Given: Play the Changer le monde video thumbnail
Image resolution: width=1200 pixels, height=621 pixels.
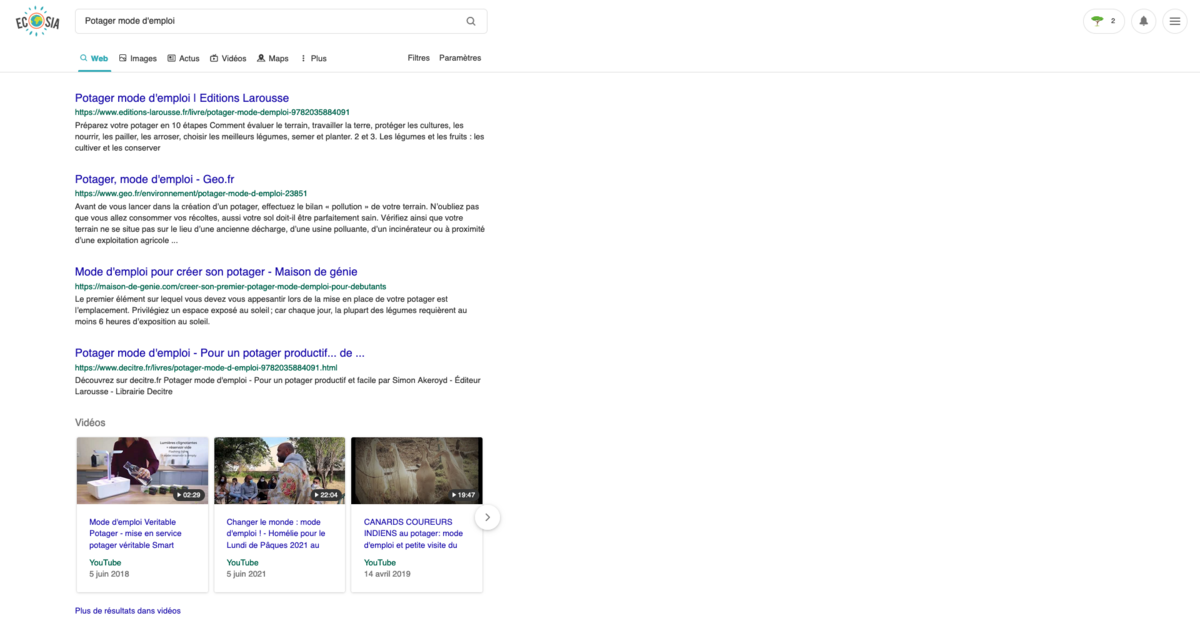Looking at the screenshot, I should pos(280,470).
